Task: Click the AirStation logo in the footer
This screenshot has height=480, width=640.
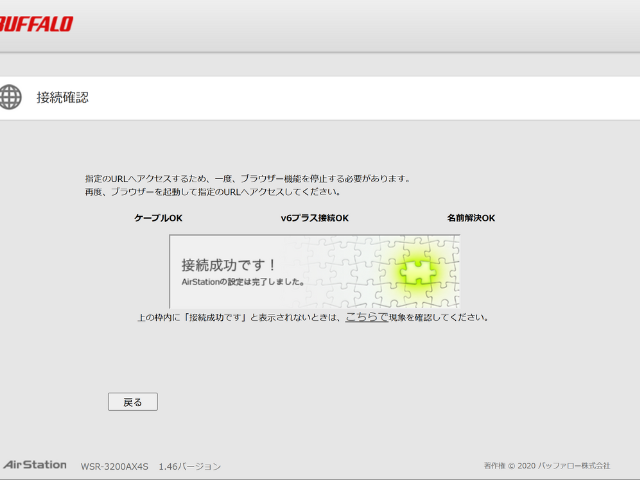Action: point(35,465)
